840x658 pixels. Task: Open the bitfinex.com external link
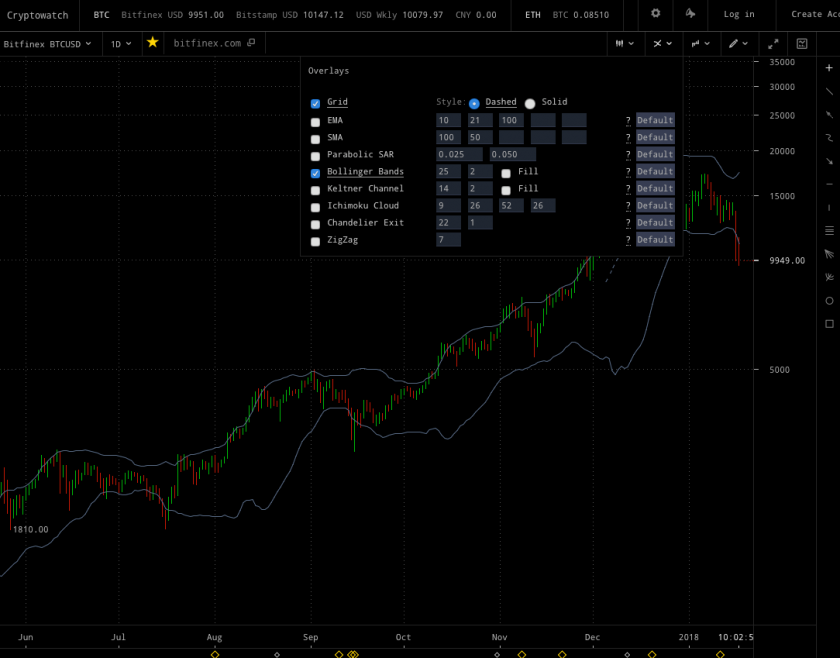point(214,44)
